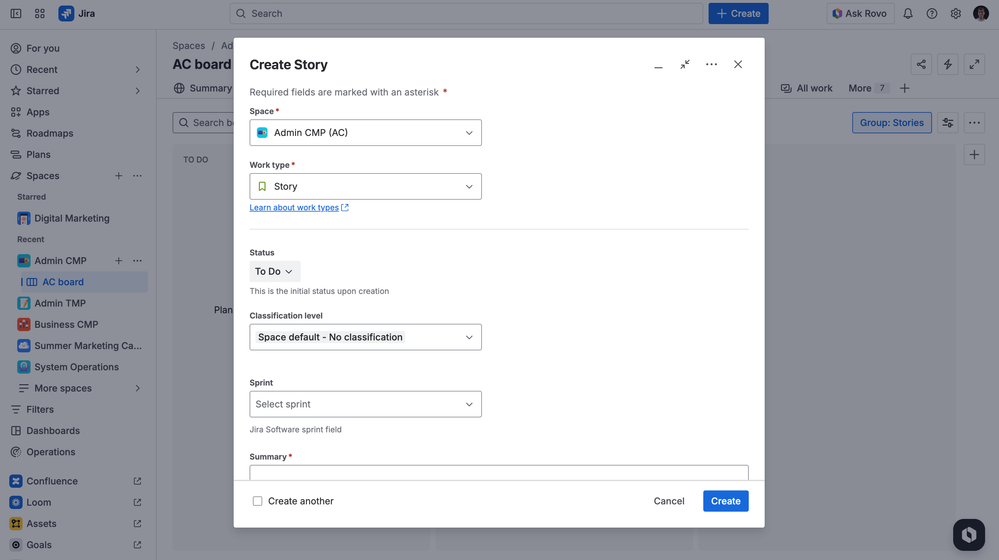Screen dimensions: 999x560
Task: Add a column with plus icon
Action: (x=975, y=154)
